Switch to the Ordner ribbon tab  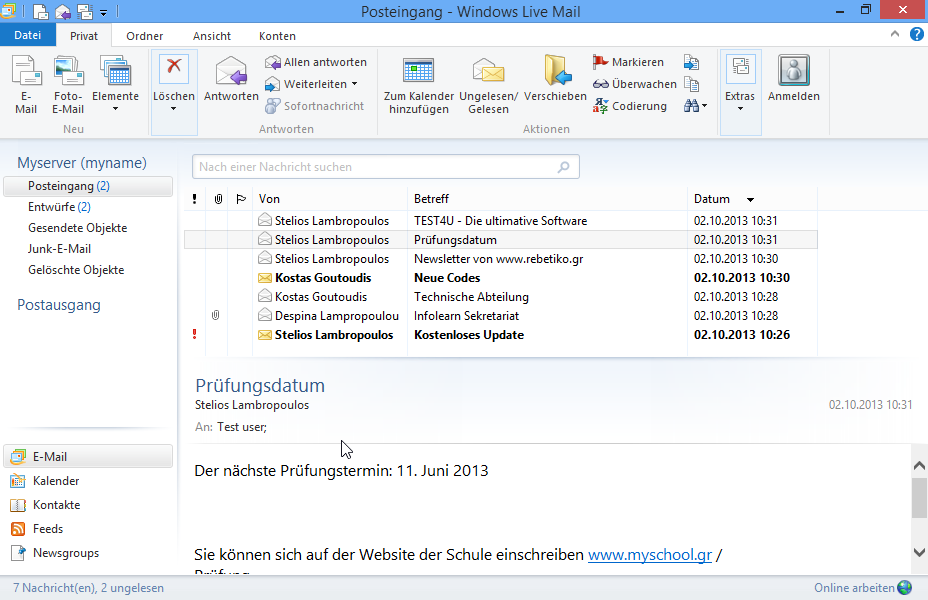click(x=144, y=36)
